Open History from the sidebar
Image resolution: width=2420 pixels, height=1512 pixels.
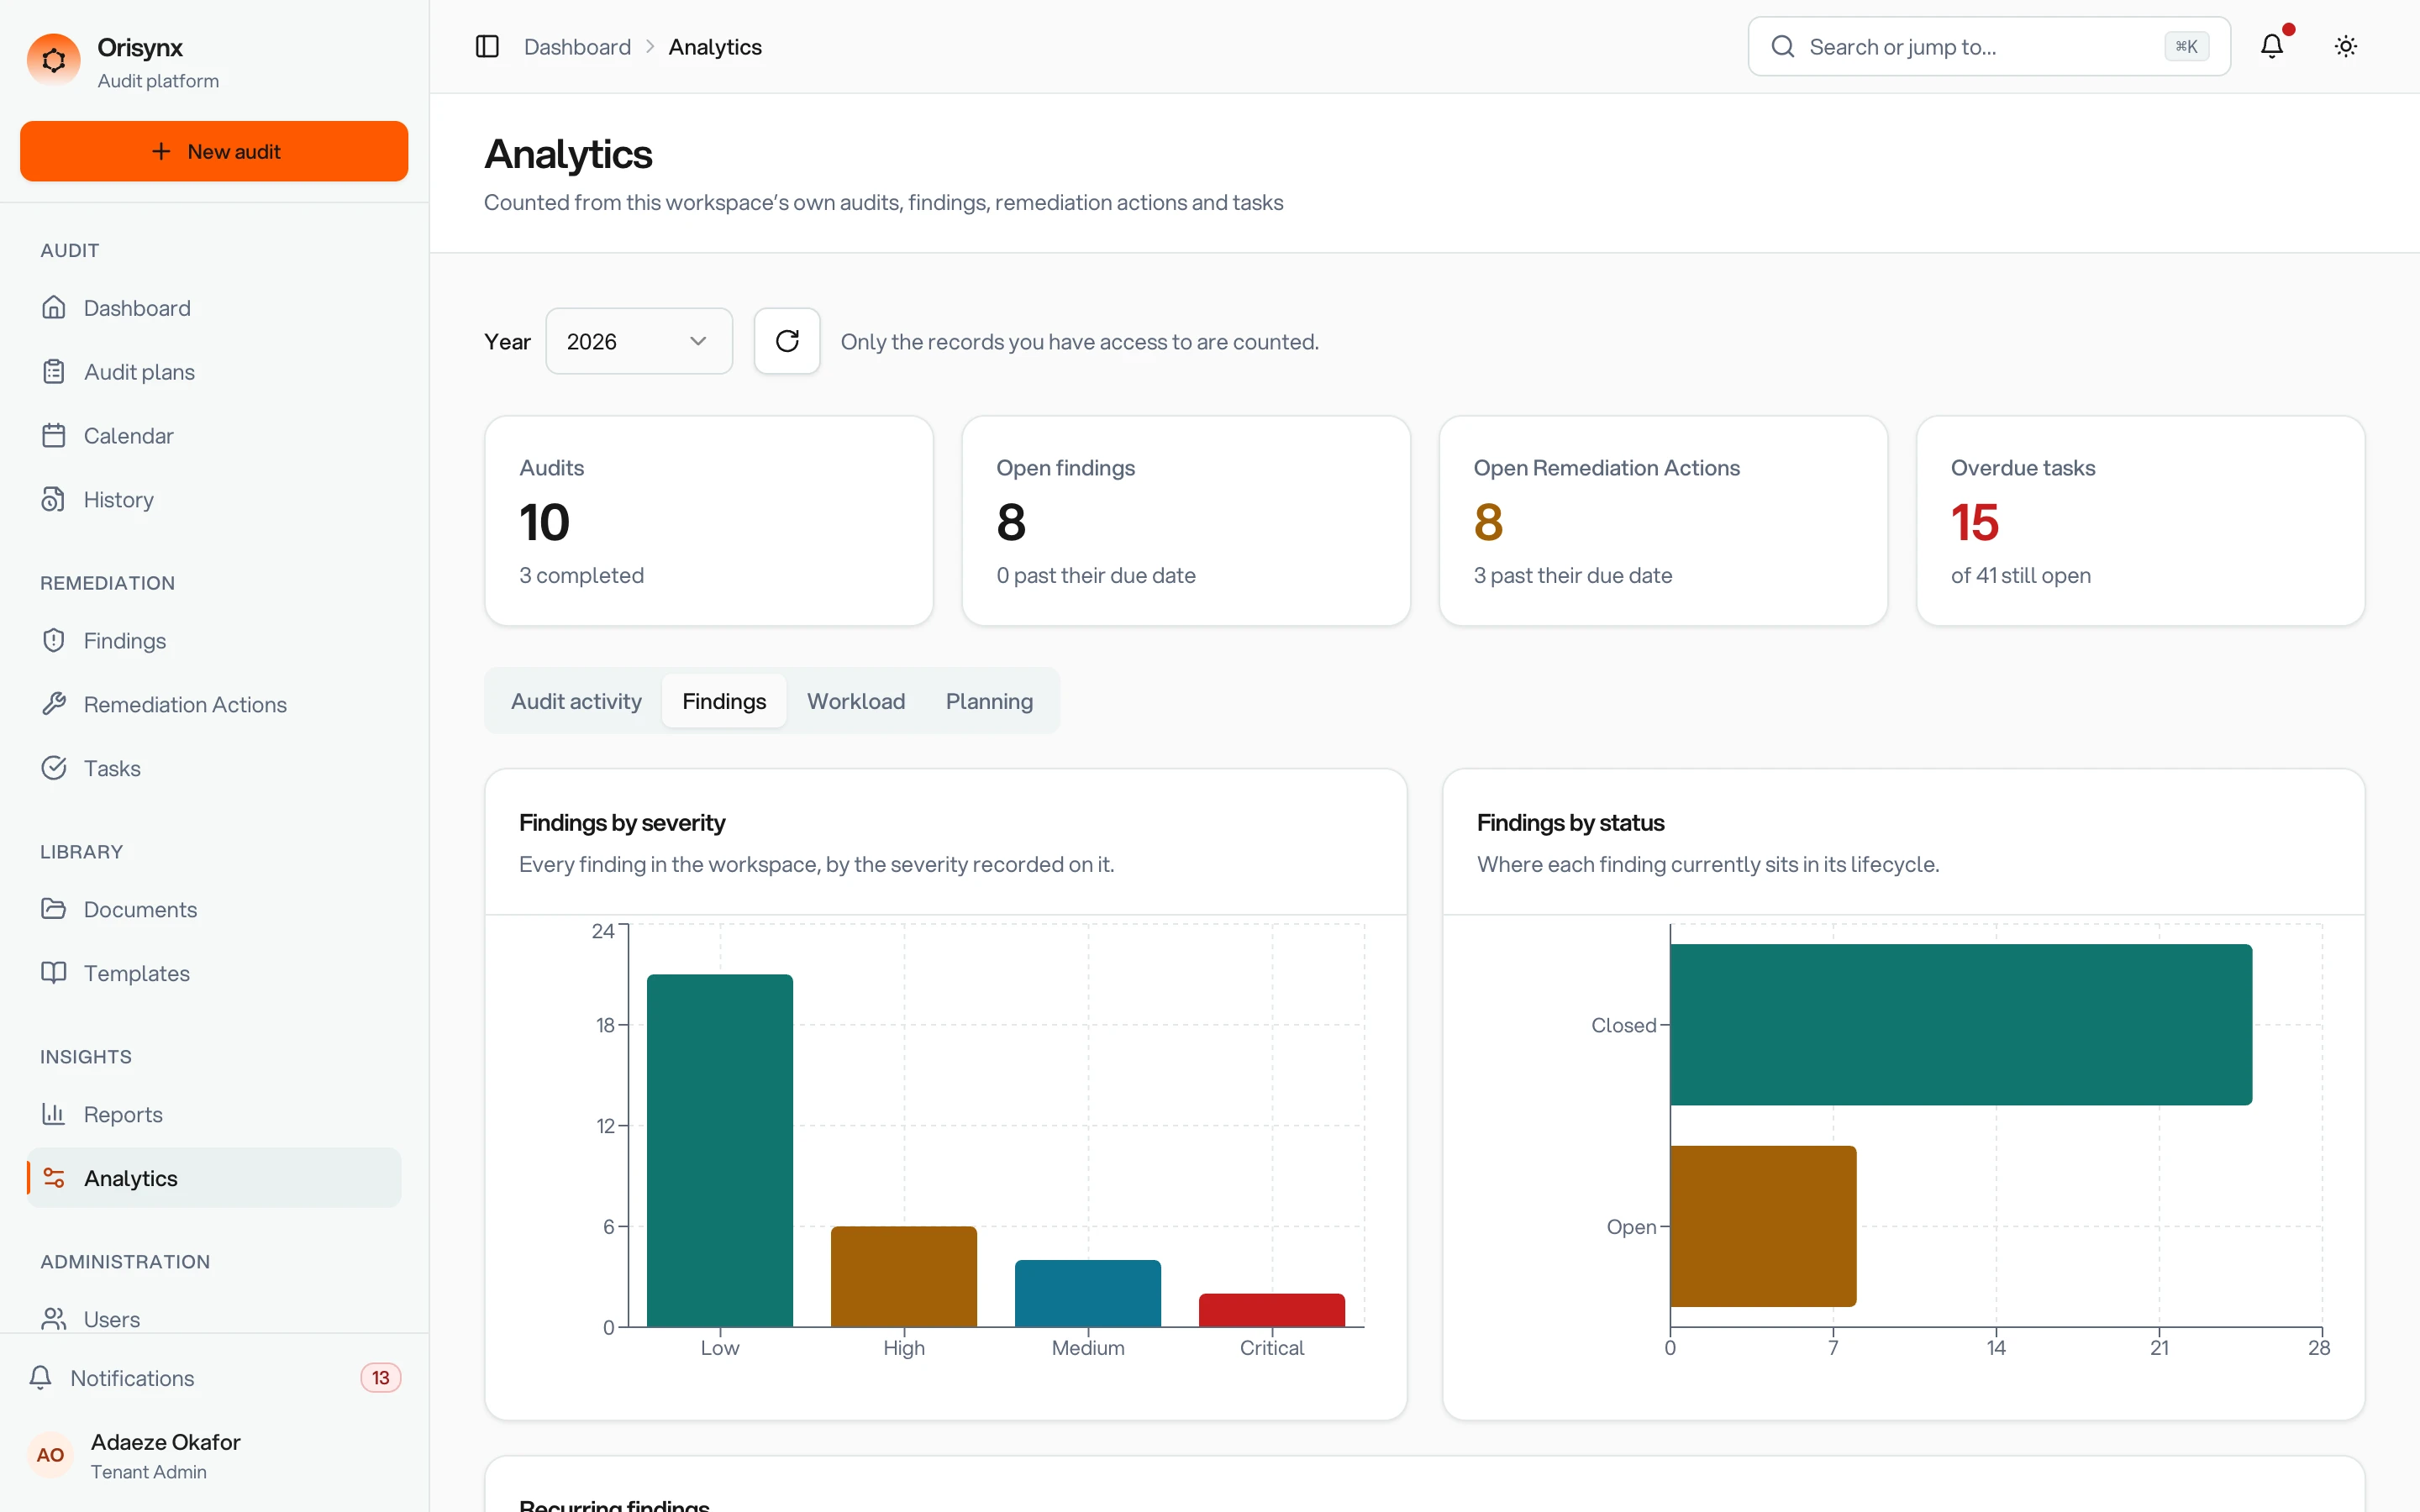tap(214, 499)
